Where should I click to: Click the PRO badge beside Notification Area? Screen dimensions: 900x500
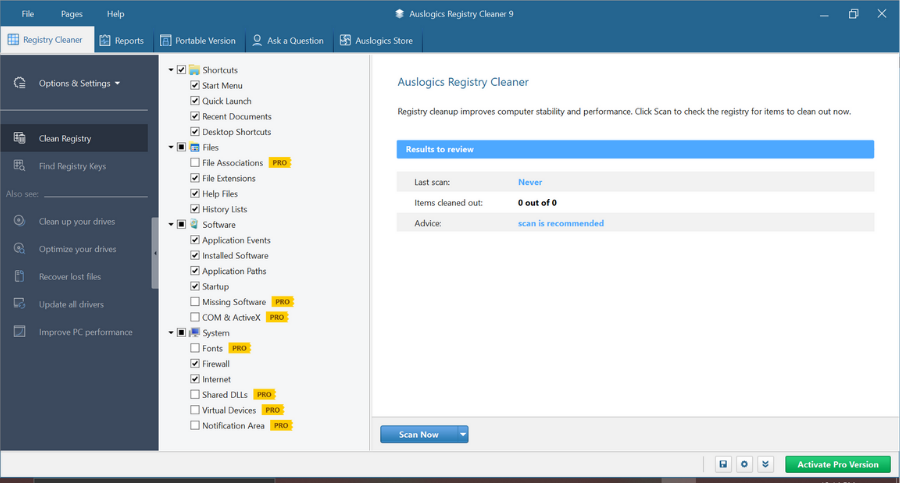point(281,426)
